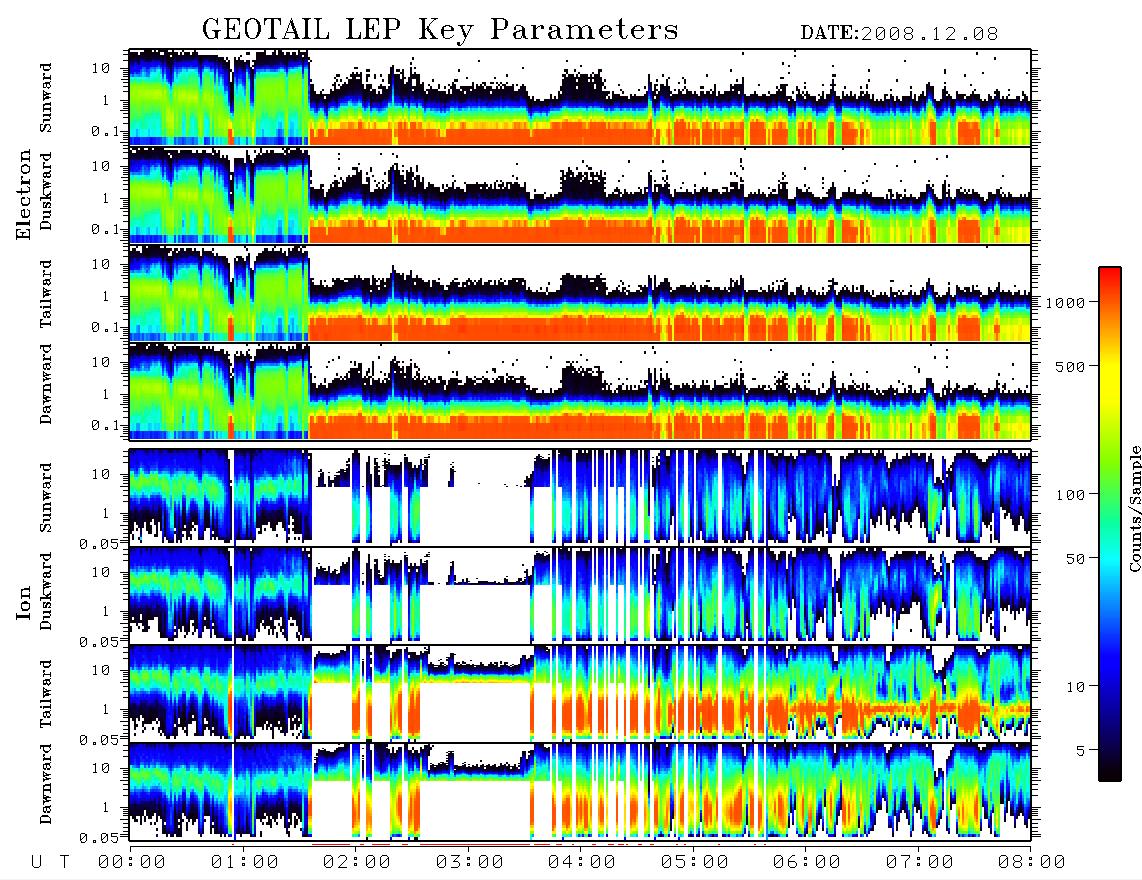Viewport: 1142px width, 880px height.
Task: Click the 03:00 time tick label
Action: [x=470, y=862]
